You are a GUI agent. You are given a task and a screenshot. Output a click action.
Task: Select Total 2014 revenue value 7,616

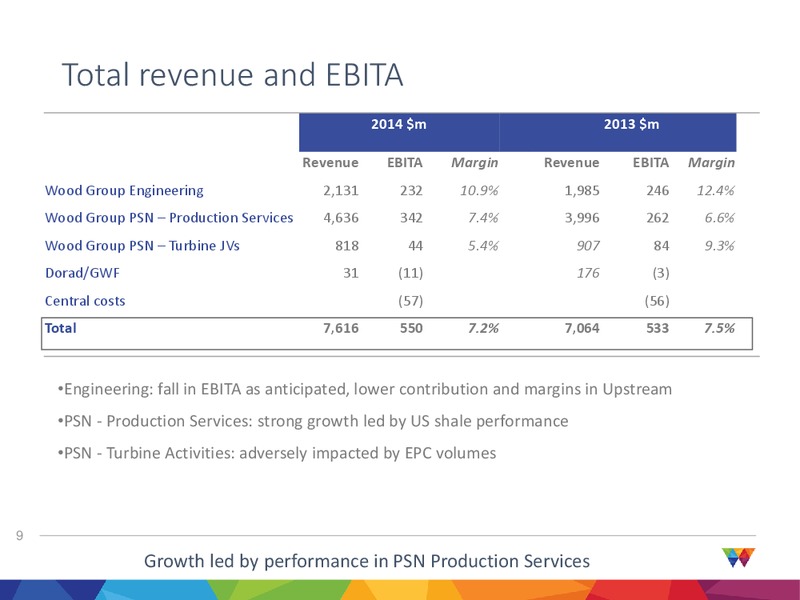pos(341,328)
